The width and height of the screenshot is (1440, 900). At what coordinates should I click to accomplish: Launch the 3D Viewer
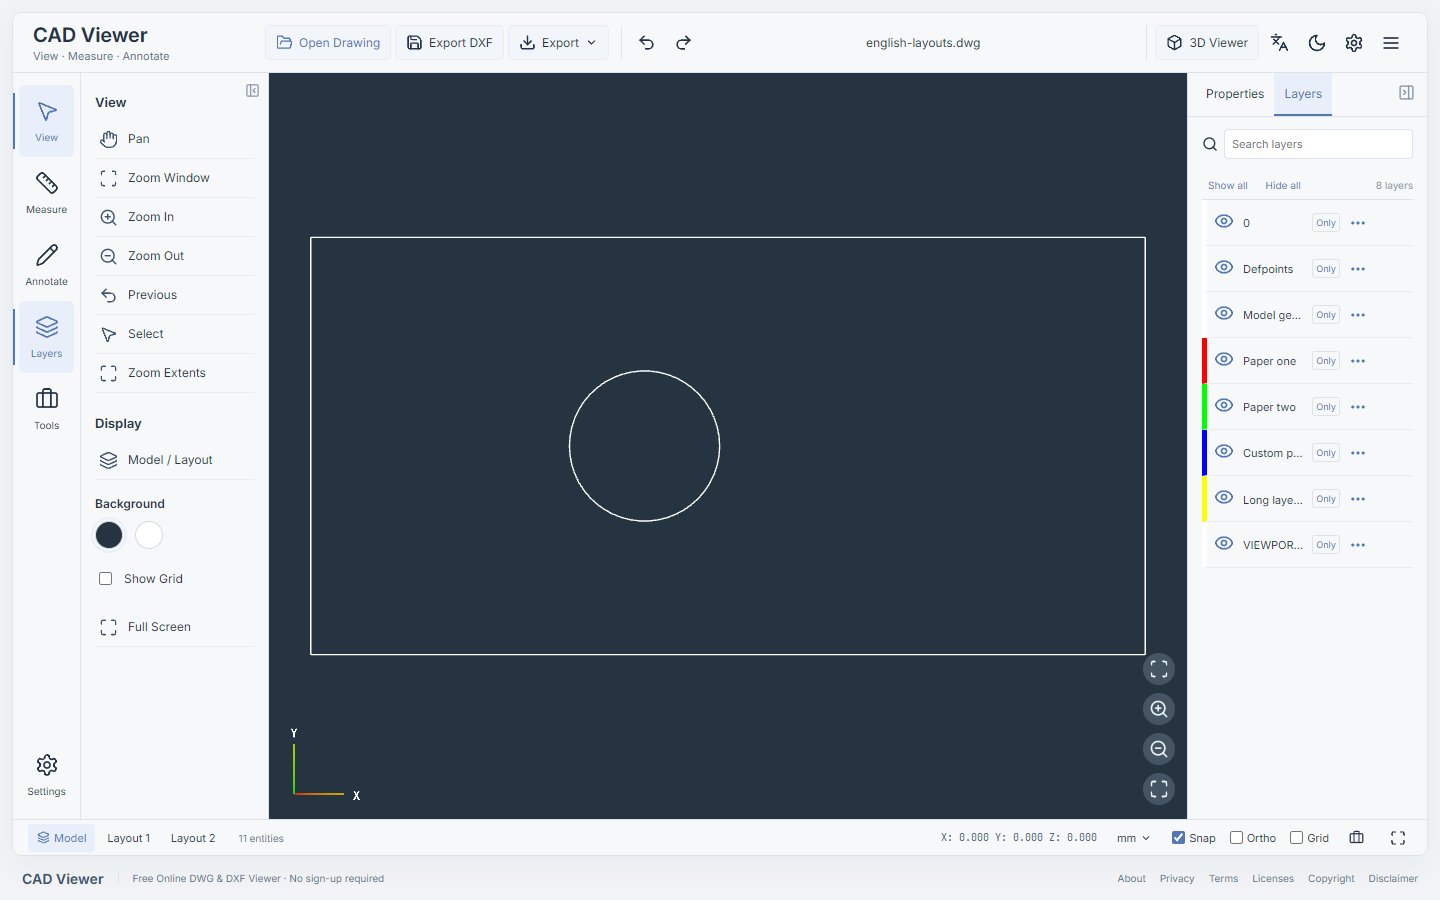(x=1207, y=43)
